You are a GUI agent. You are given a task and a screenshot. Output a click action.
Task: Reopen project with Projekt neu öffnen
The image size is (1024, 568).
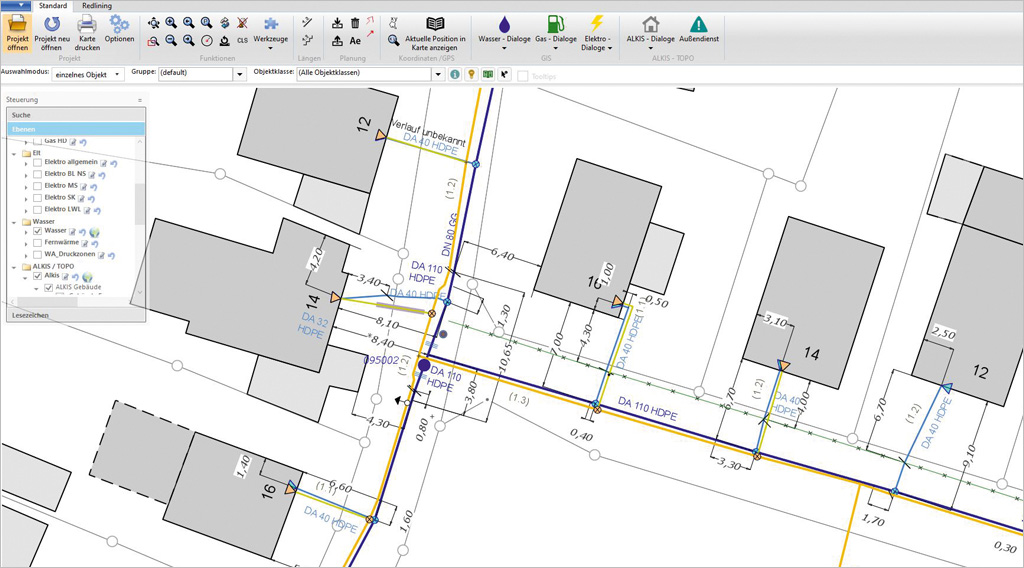52,24
